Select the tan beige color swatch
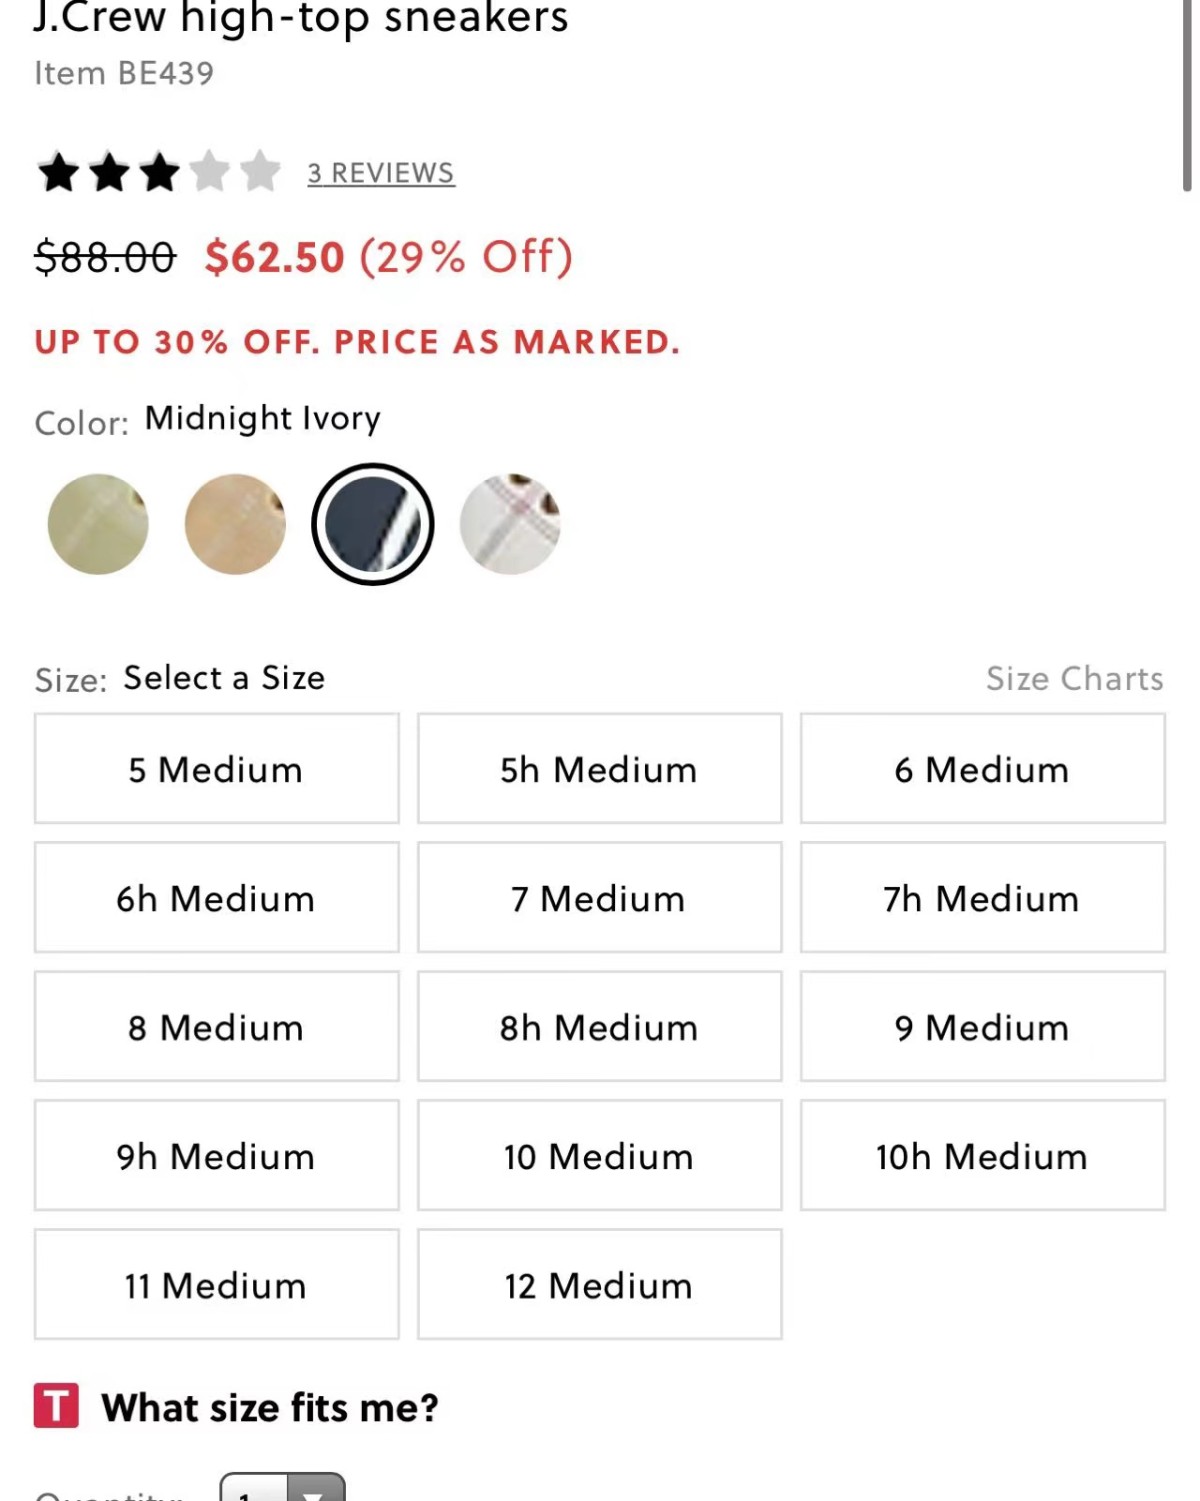 pyautogui.click(x=235, y=524)
